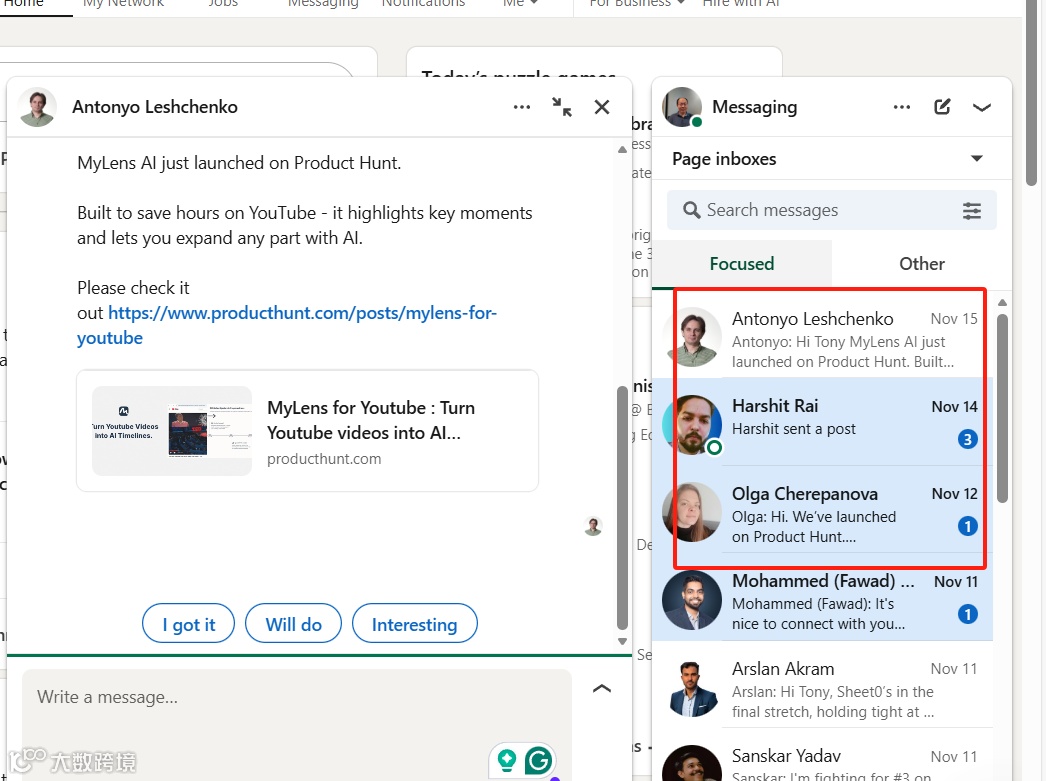Open the Me dropdown in top nav
The height and width of the screenshot is (781, 1046).
tap(520, 4)
